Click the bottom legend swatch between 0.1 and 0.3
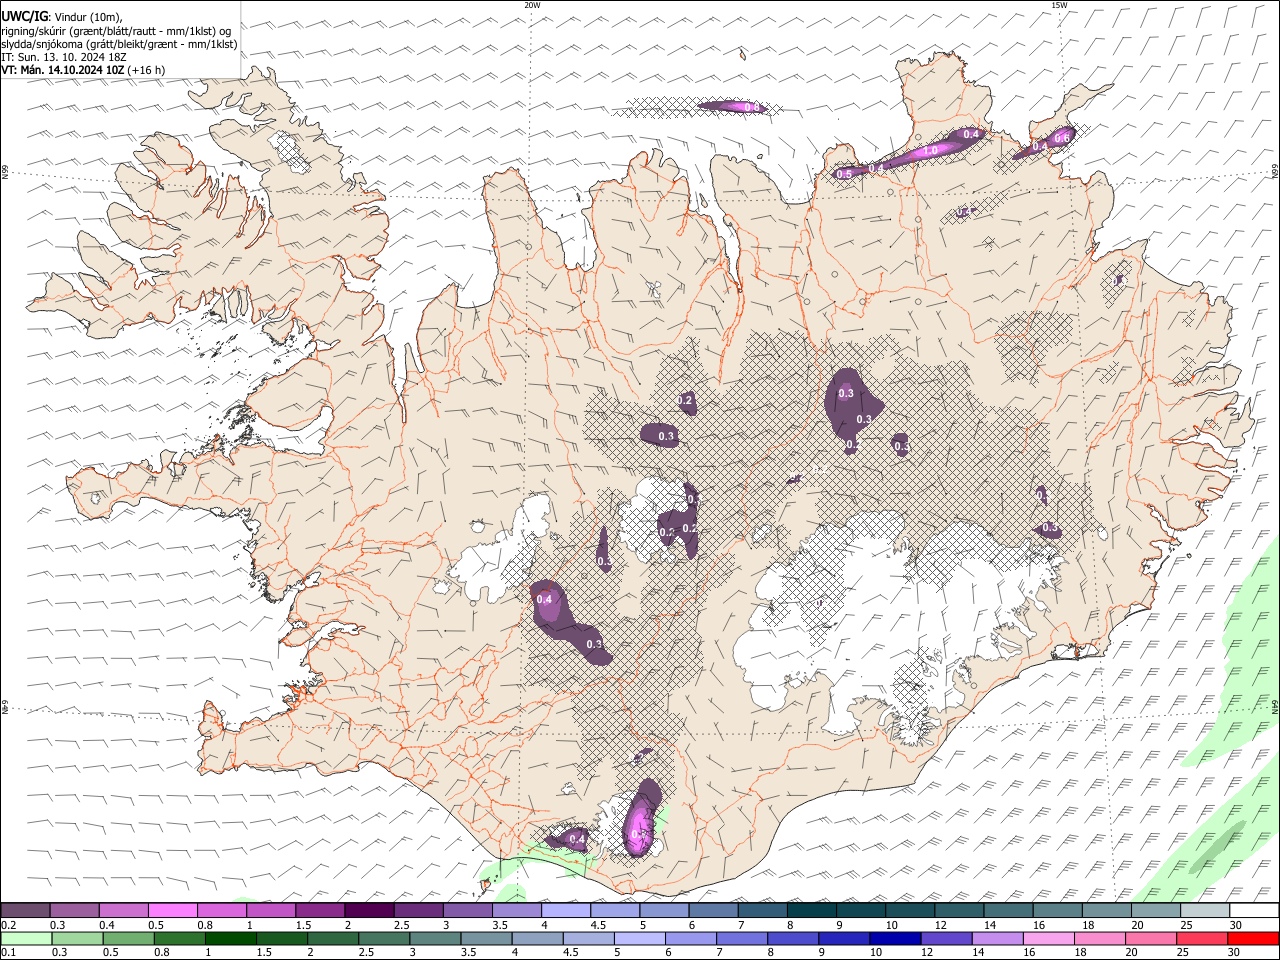 (x=26, y=939)
